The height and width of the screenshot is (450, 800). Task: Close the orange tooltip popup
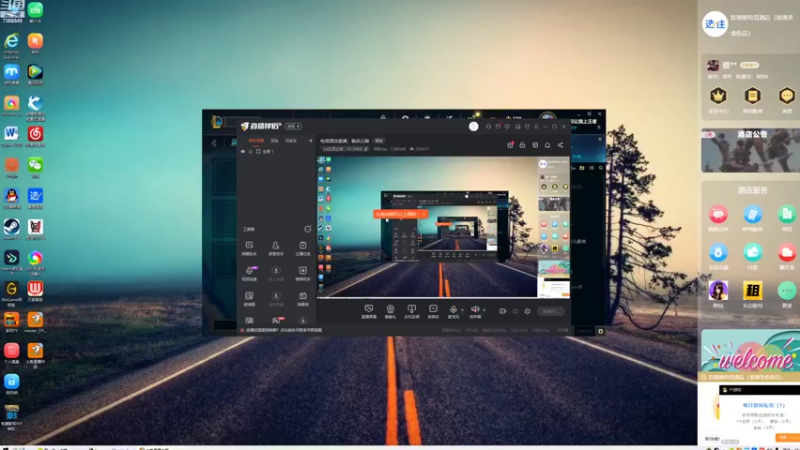point(423,214)
